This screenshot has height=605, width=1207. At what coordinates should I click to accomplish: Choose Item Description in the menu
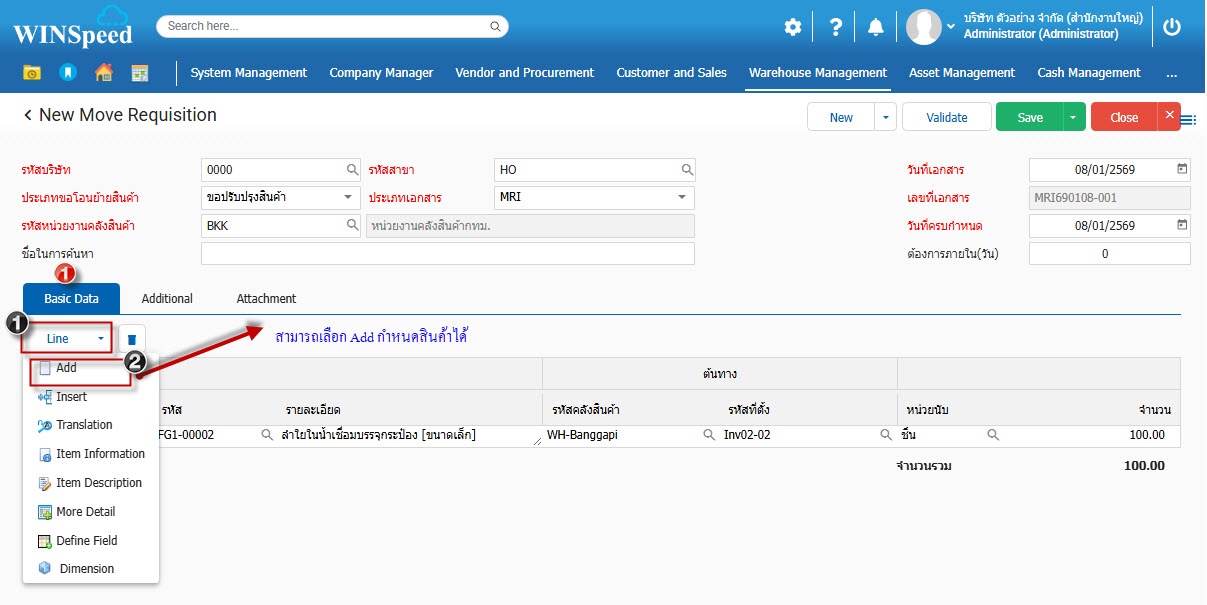click(99, 483)
